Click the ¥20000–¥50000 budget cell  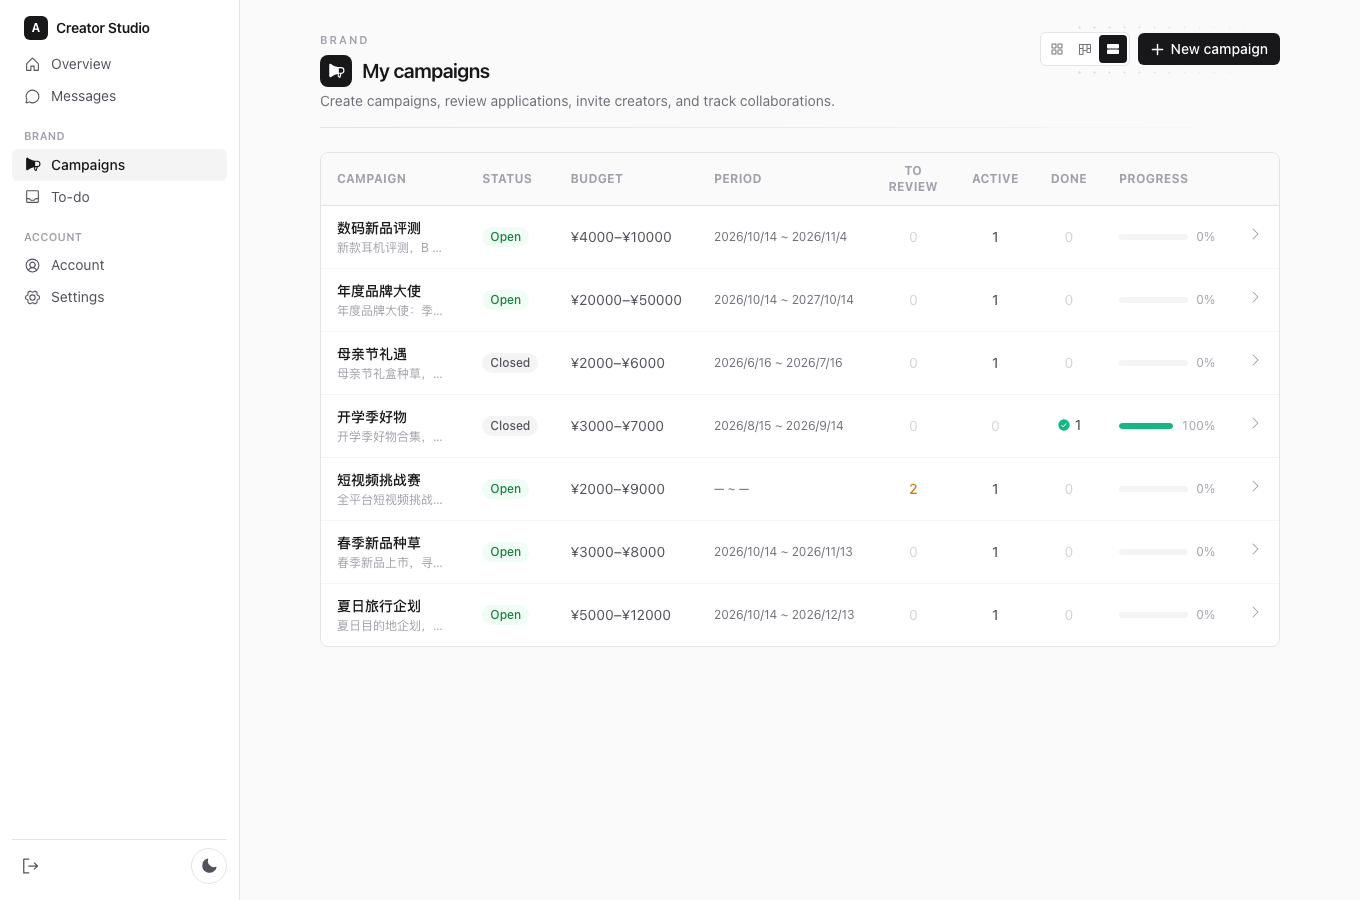tap(626, 300)
